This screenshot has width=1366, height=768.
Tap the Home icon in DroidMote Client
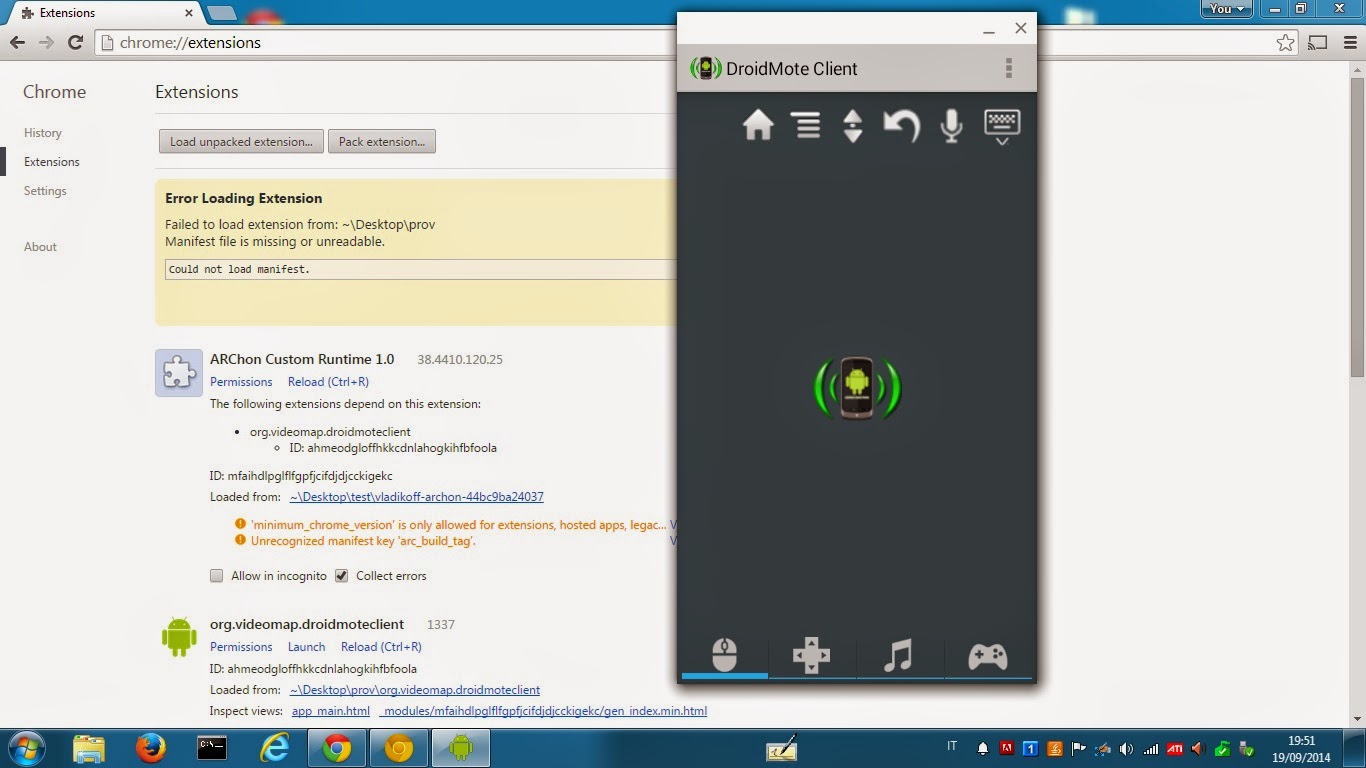pyautogui.click(x=758, y=125)
